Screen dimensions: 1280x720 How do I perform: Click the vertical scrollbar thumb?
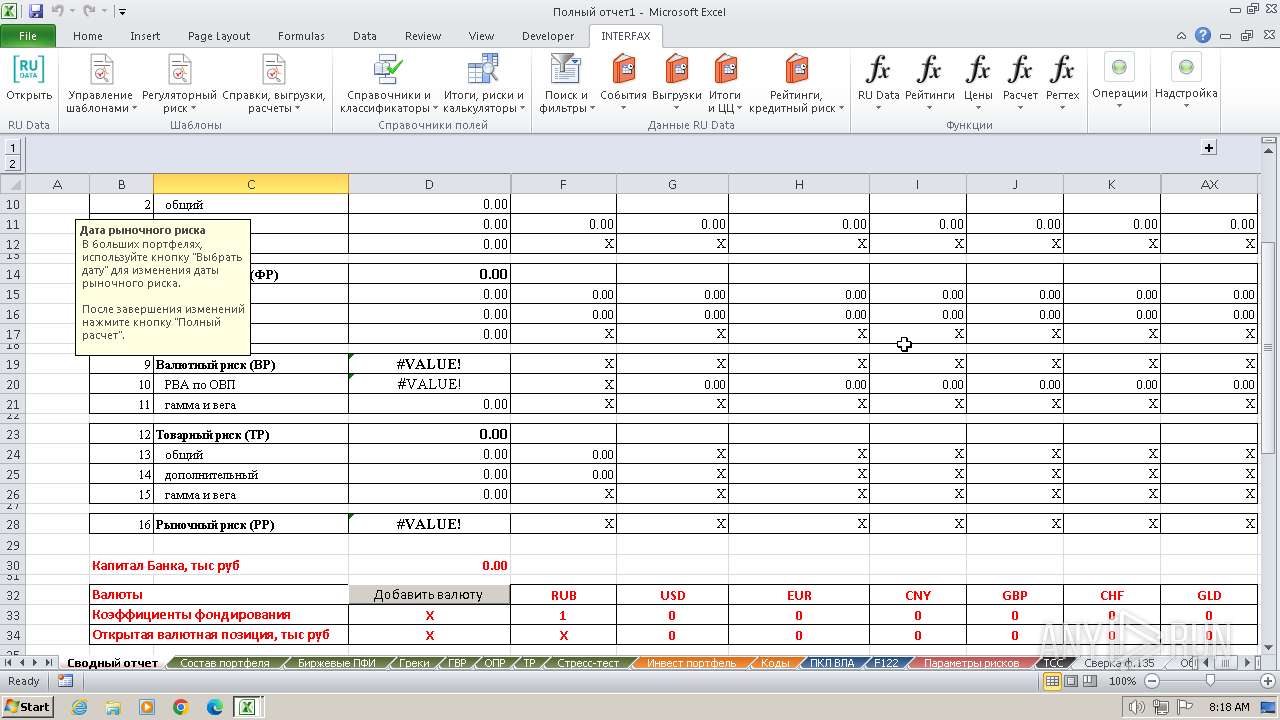coord(1269,348)
